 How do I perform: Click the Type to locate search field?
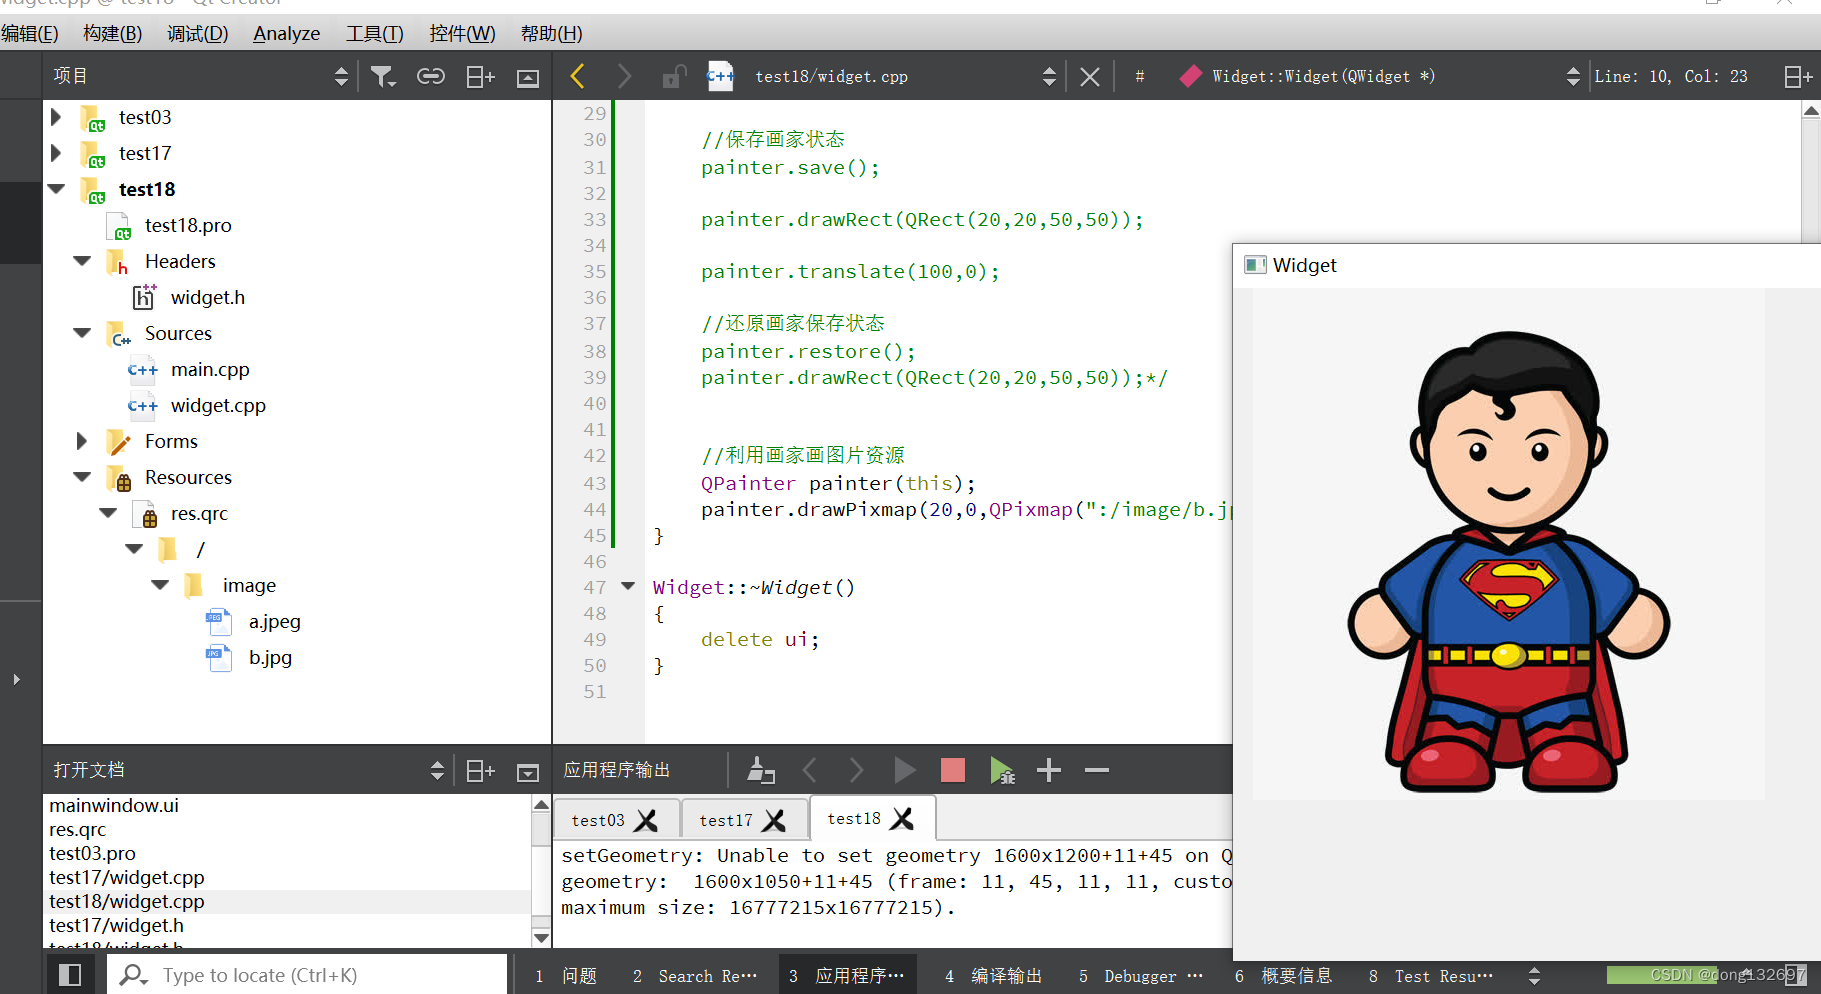[x=307, y=975]
